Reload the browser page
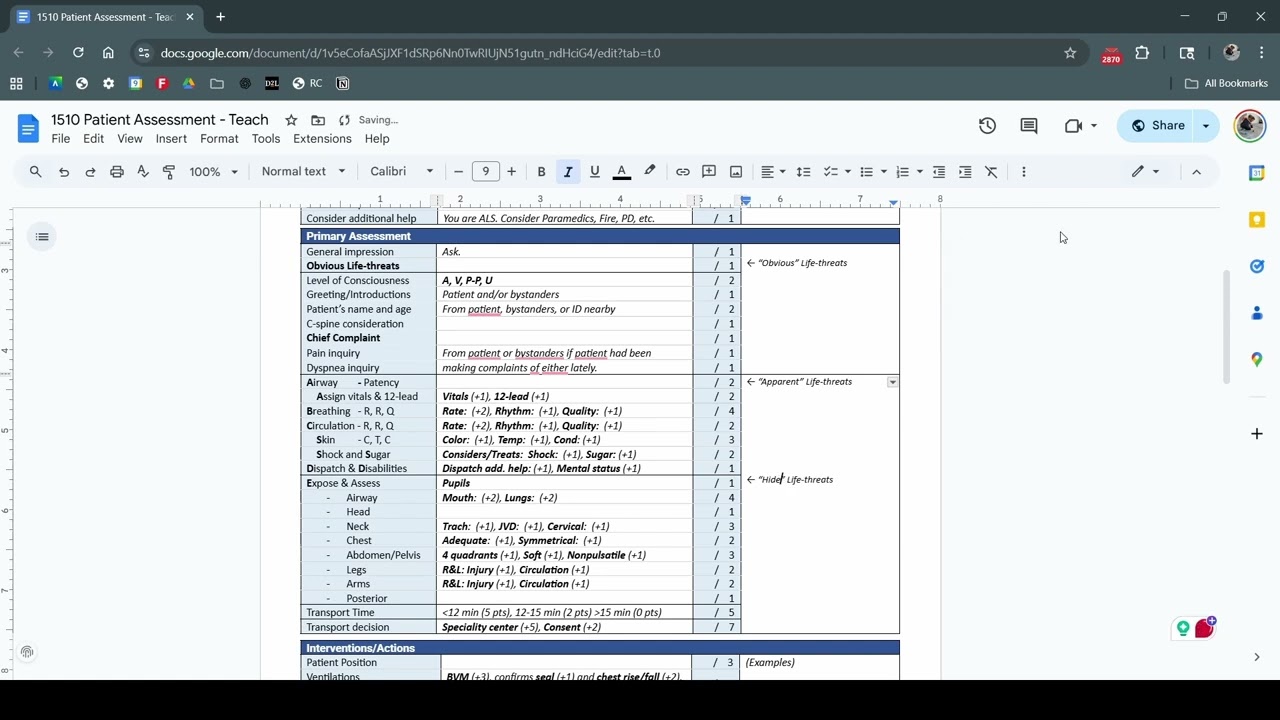 click(78, 53)
